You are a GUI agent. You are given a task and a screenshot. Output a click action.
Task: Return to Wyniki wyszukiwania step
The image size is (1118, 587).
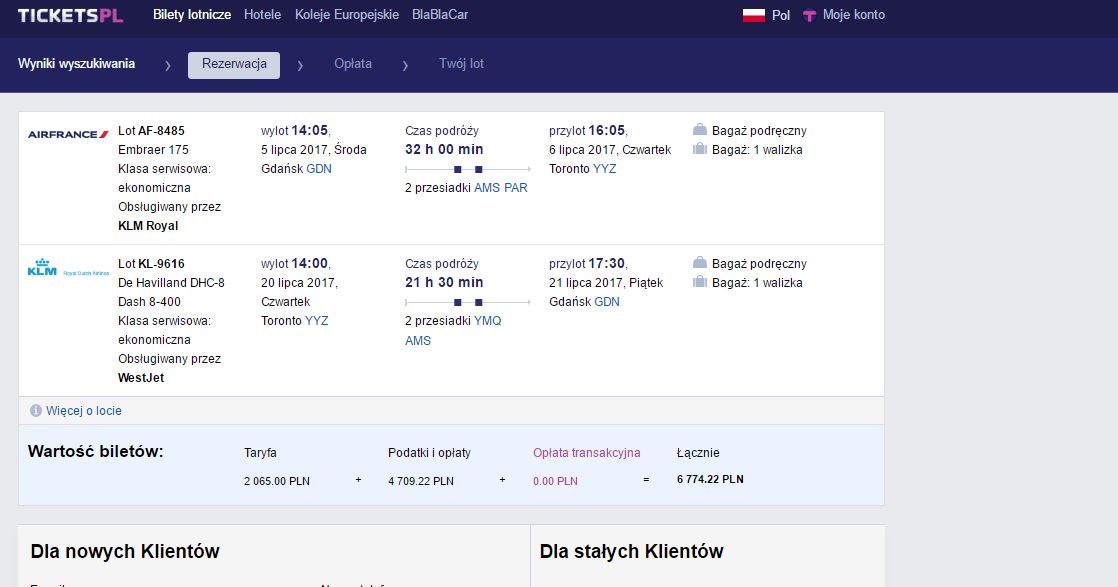76,63
